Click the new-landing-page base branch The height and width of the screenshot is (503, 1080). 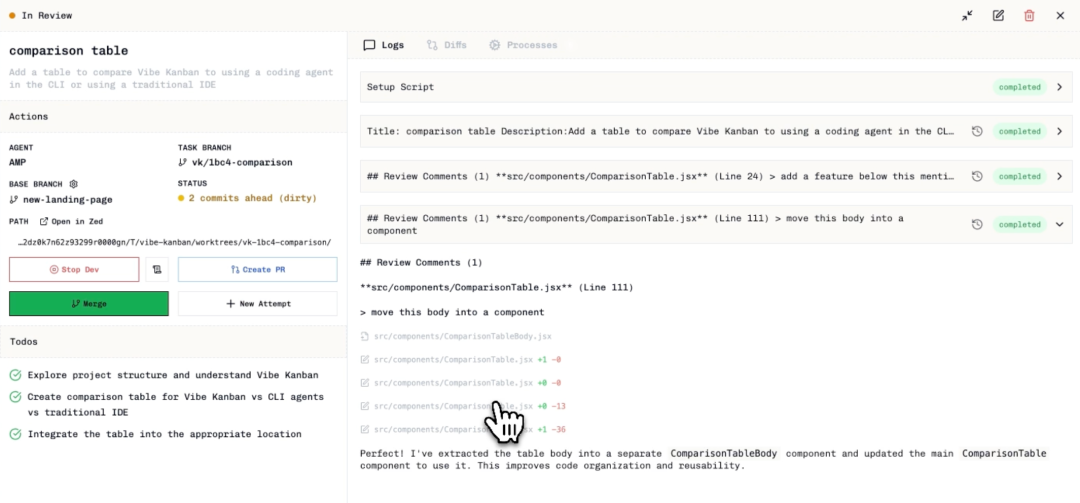(61, 199)
